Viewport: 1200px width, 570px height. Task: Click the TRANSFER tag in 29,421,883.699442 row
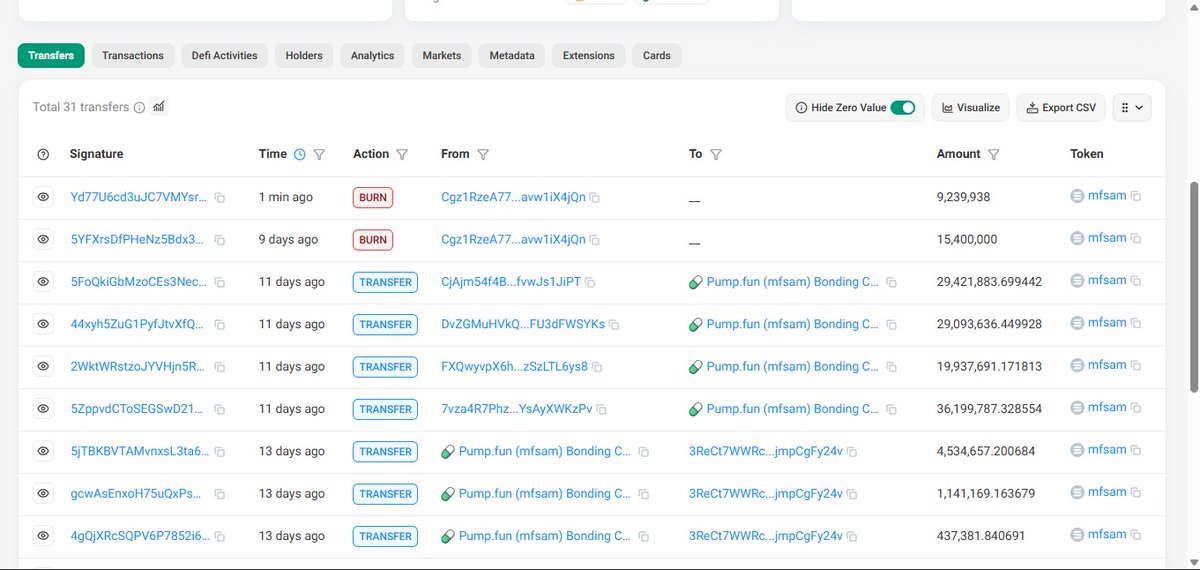[x=385, y=283]
